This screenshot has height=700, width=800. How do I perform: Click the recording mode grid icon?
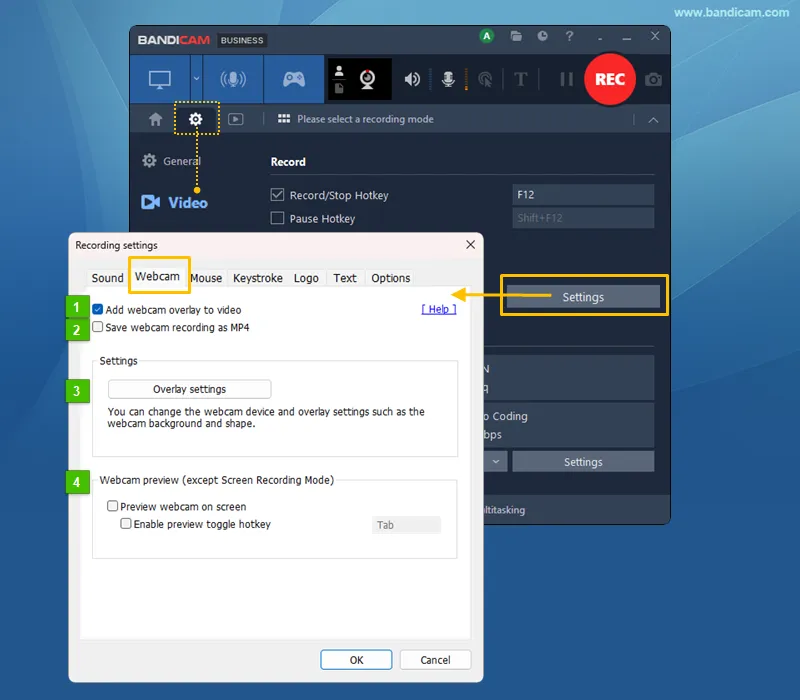pos(284,119)
